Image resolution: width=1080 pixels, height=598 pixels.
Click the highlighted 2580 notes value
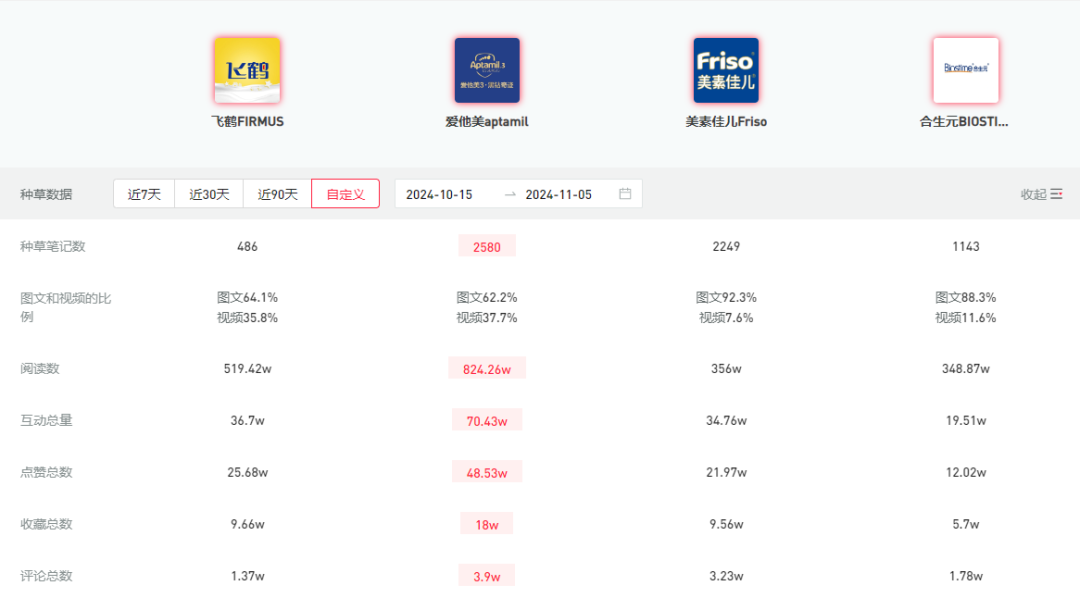(x=487, y=247)
